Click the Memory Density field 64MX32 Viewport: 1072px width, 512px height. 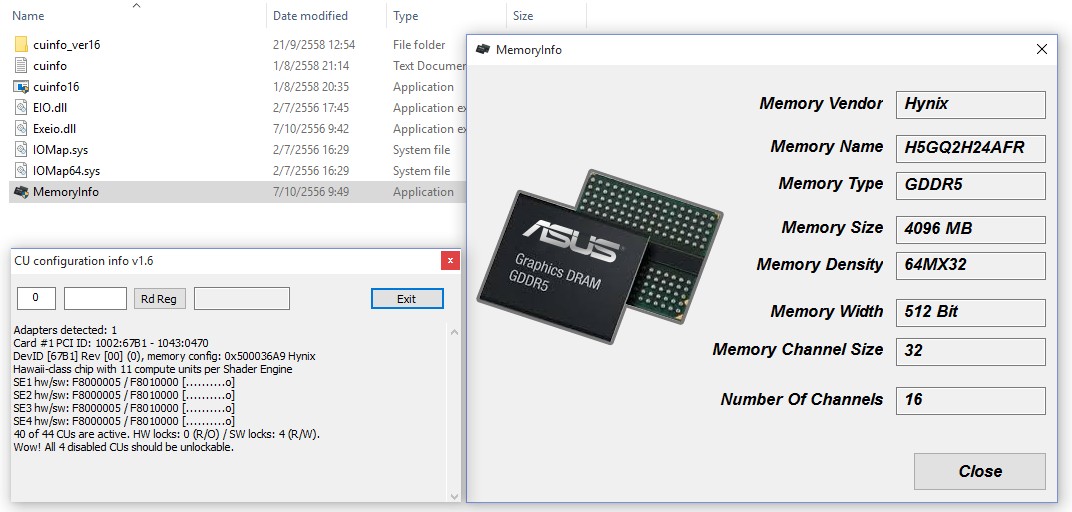click(971, 266)
